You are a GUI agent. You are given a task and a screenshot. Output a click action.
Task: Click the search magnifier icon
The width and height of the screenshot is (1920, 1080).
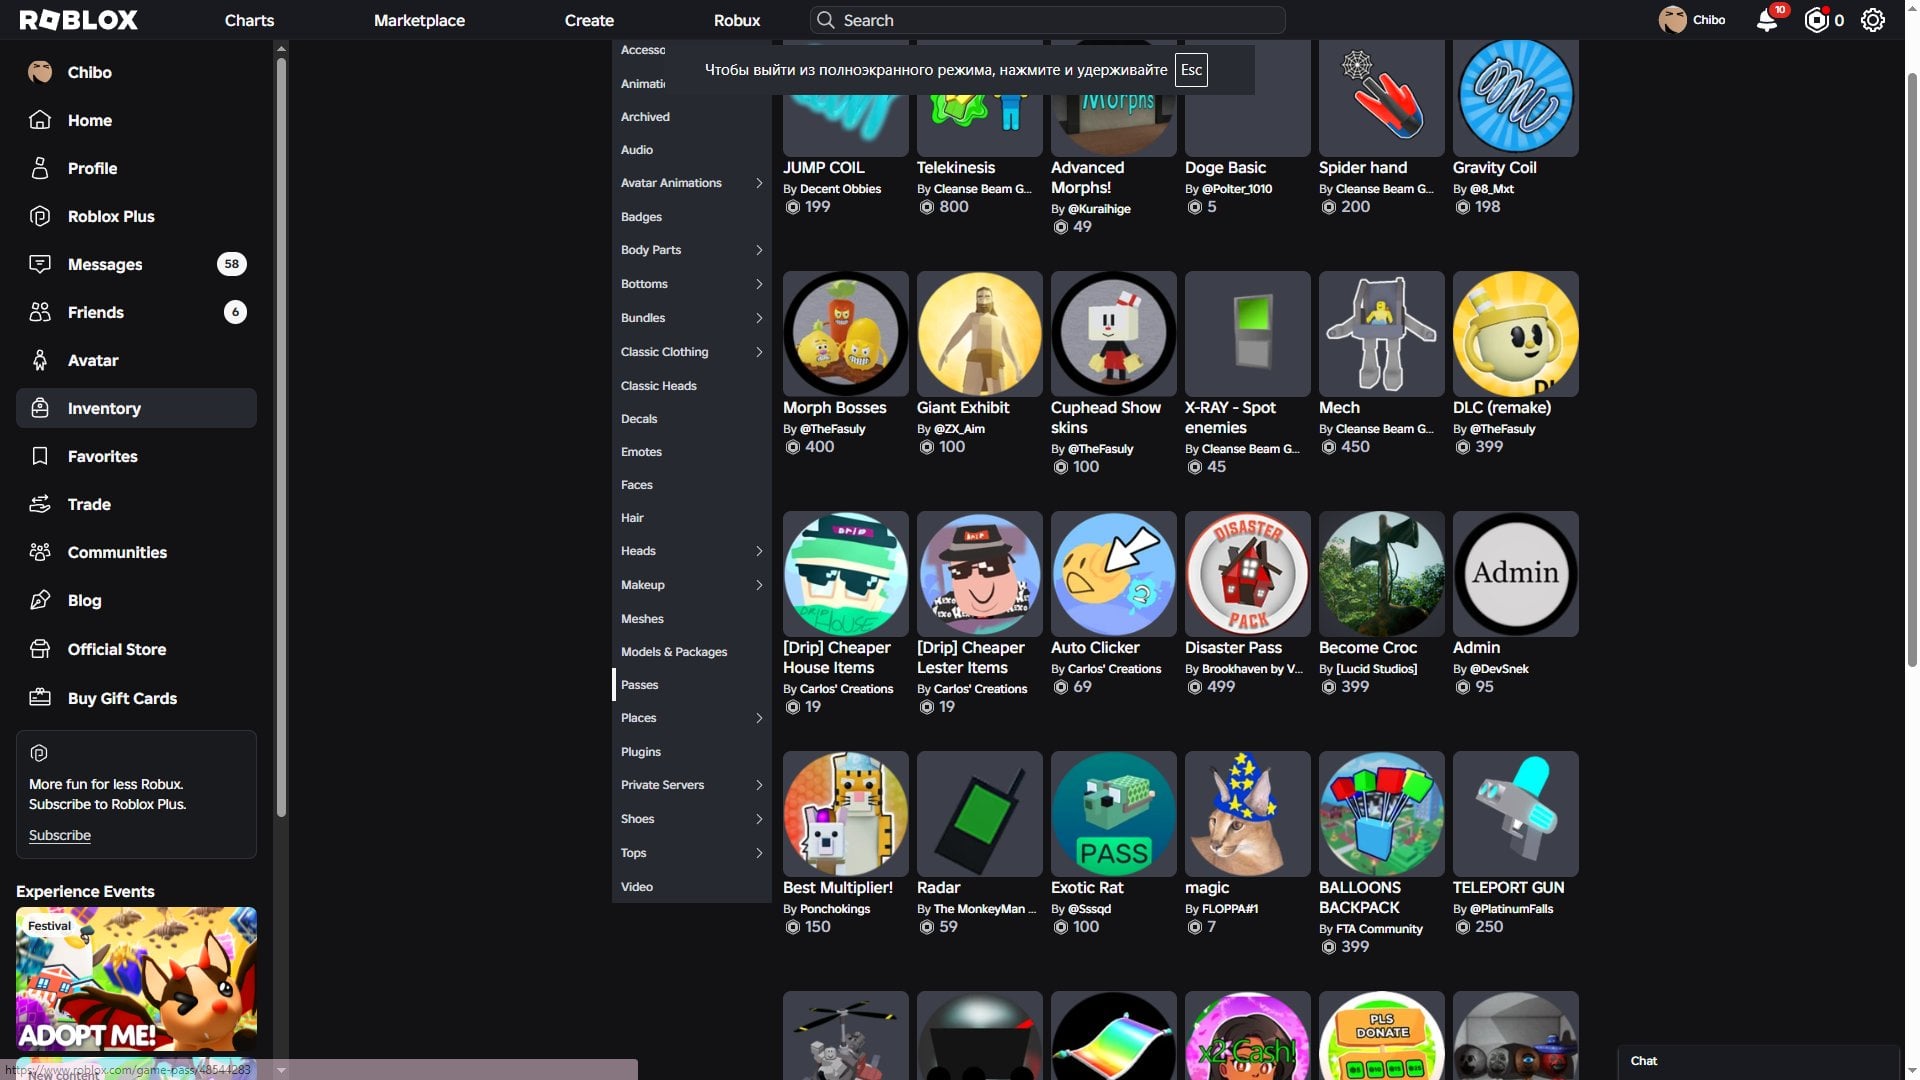(x=825, y=20)
